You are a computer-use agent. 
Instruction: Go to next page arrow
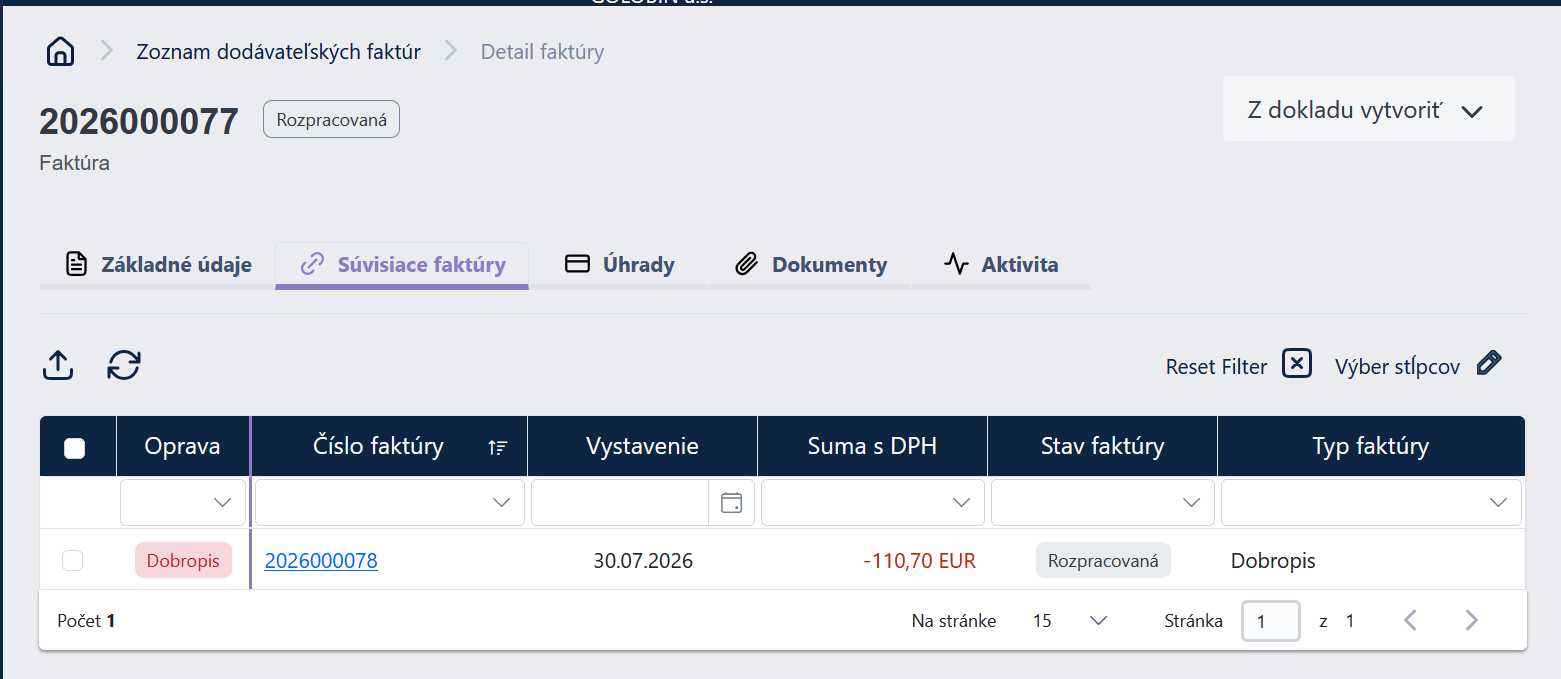1471,620
